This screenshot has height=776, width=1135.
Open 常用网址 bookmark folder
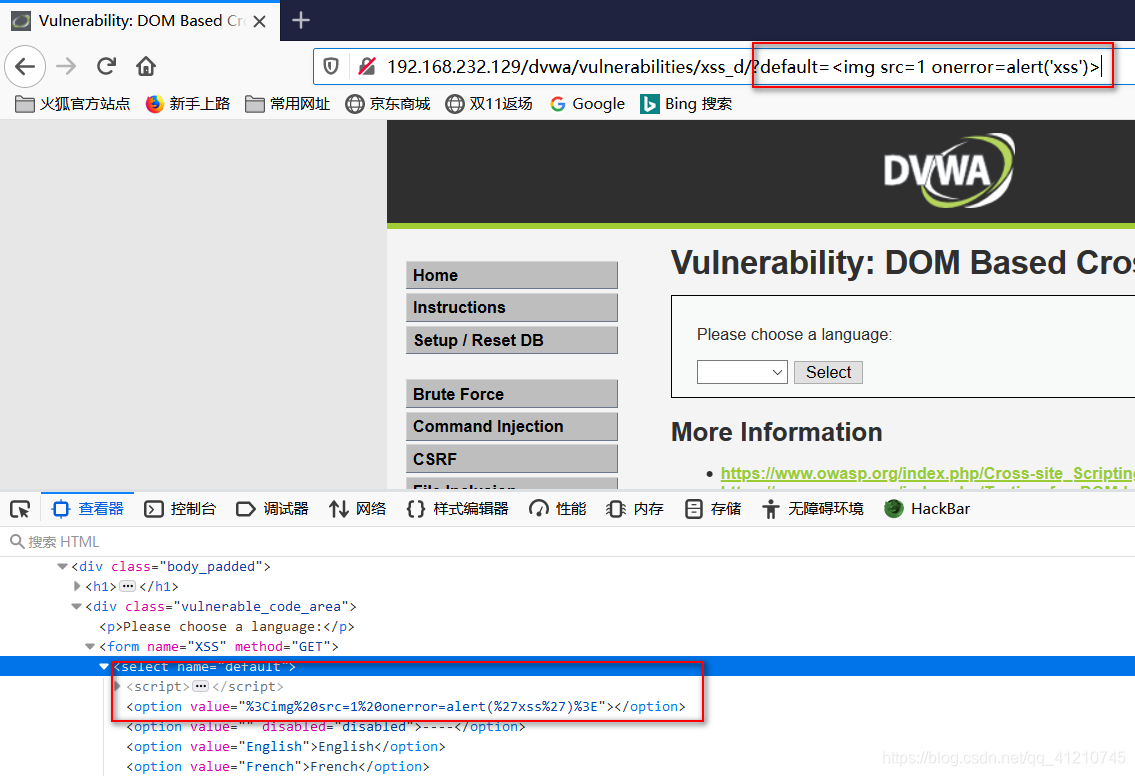[287, 104]
